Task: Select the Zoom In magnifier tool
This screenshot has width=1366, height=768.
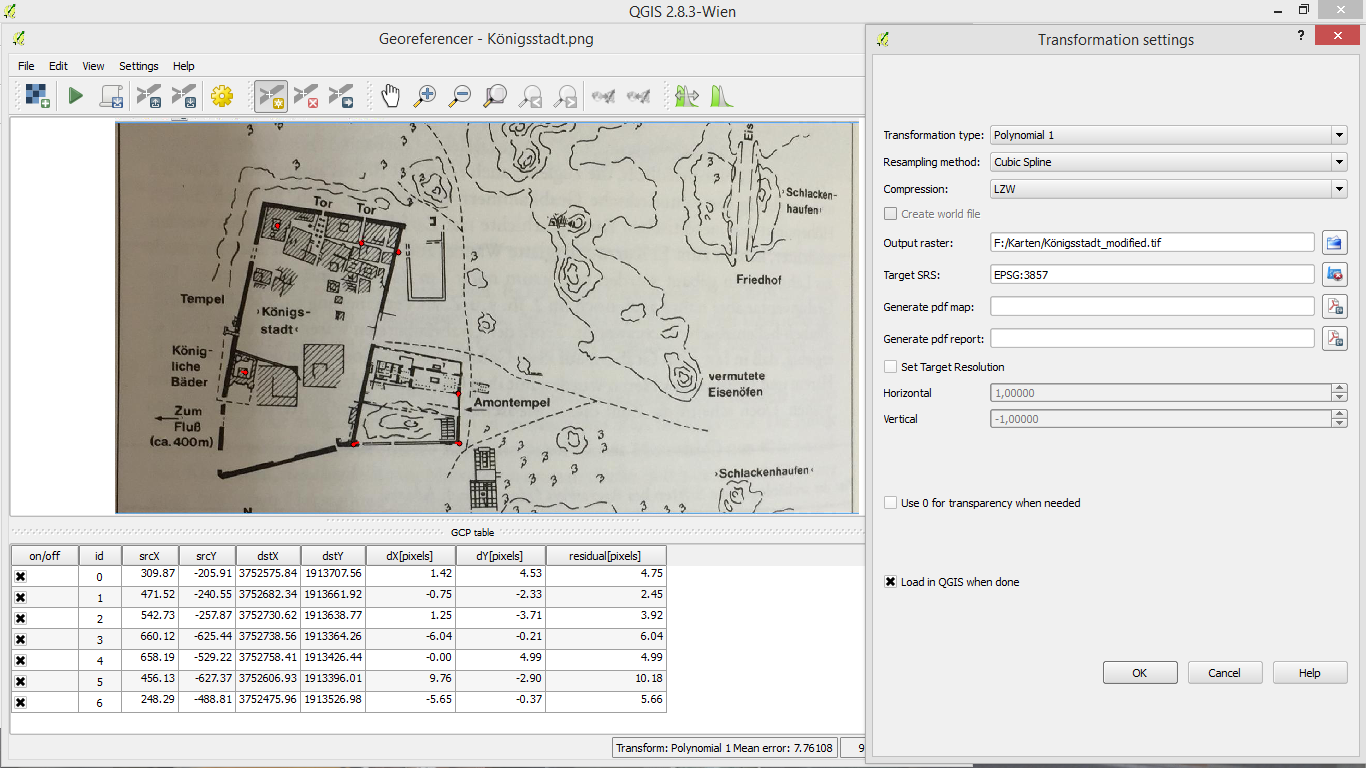Action: pyautogui.click(x=425, y=96)
